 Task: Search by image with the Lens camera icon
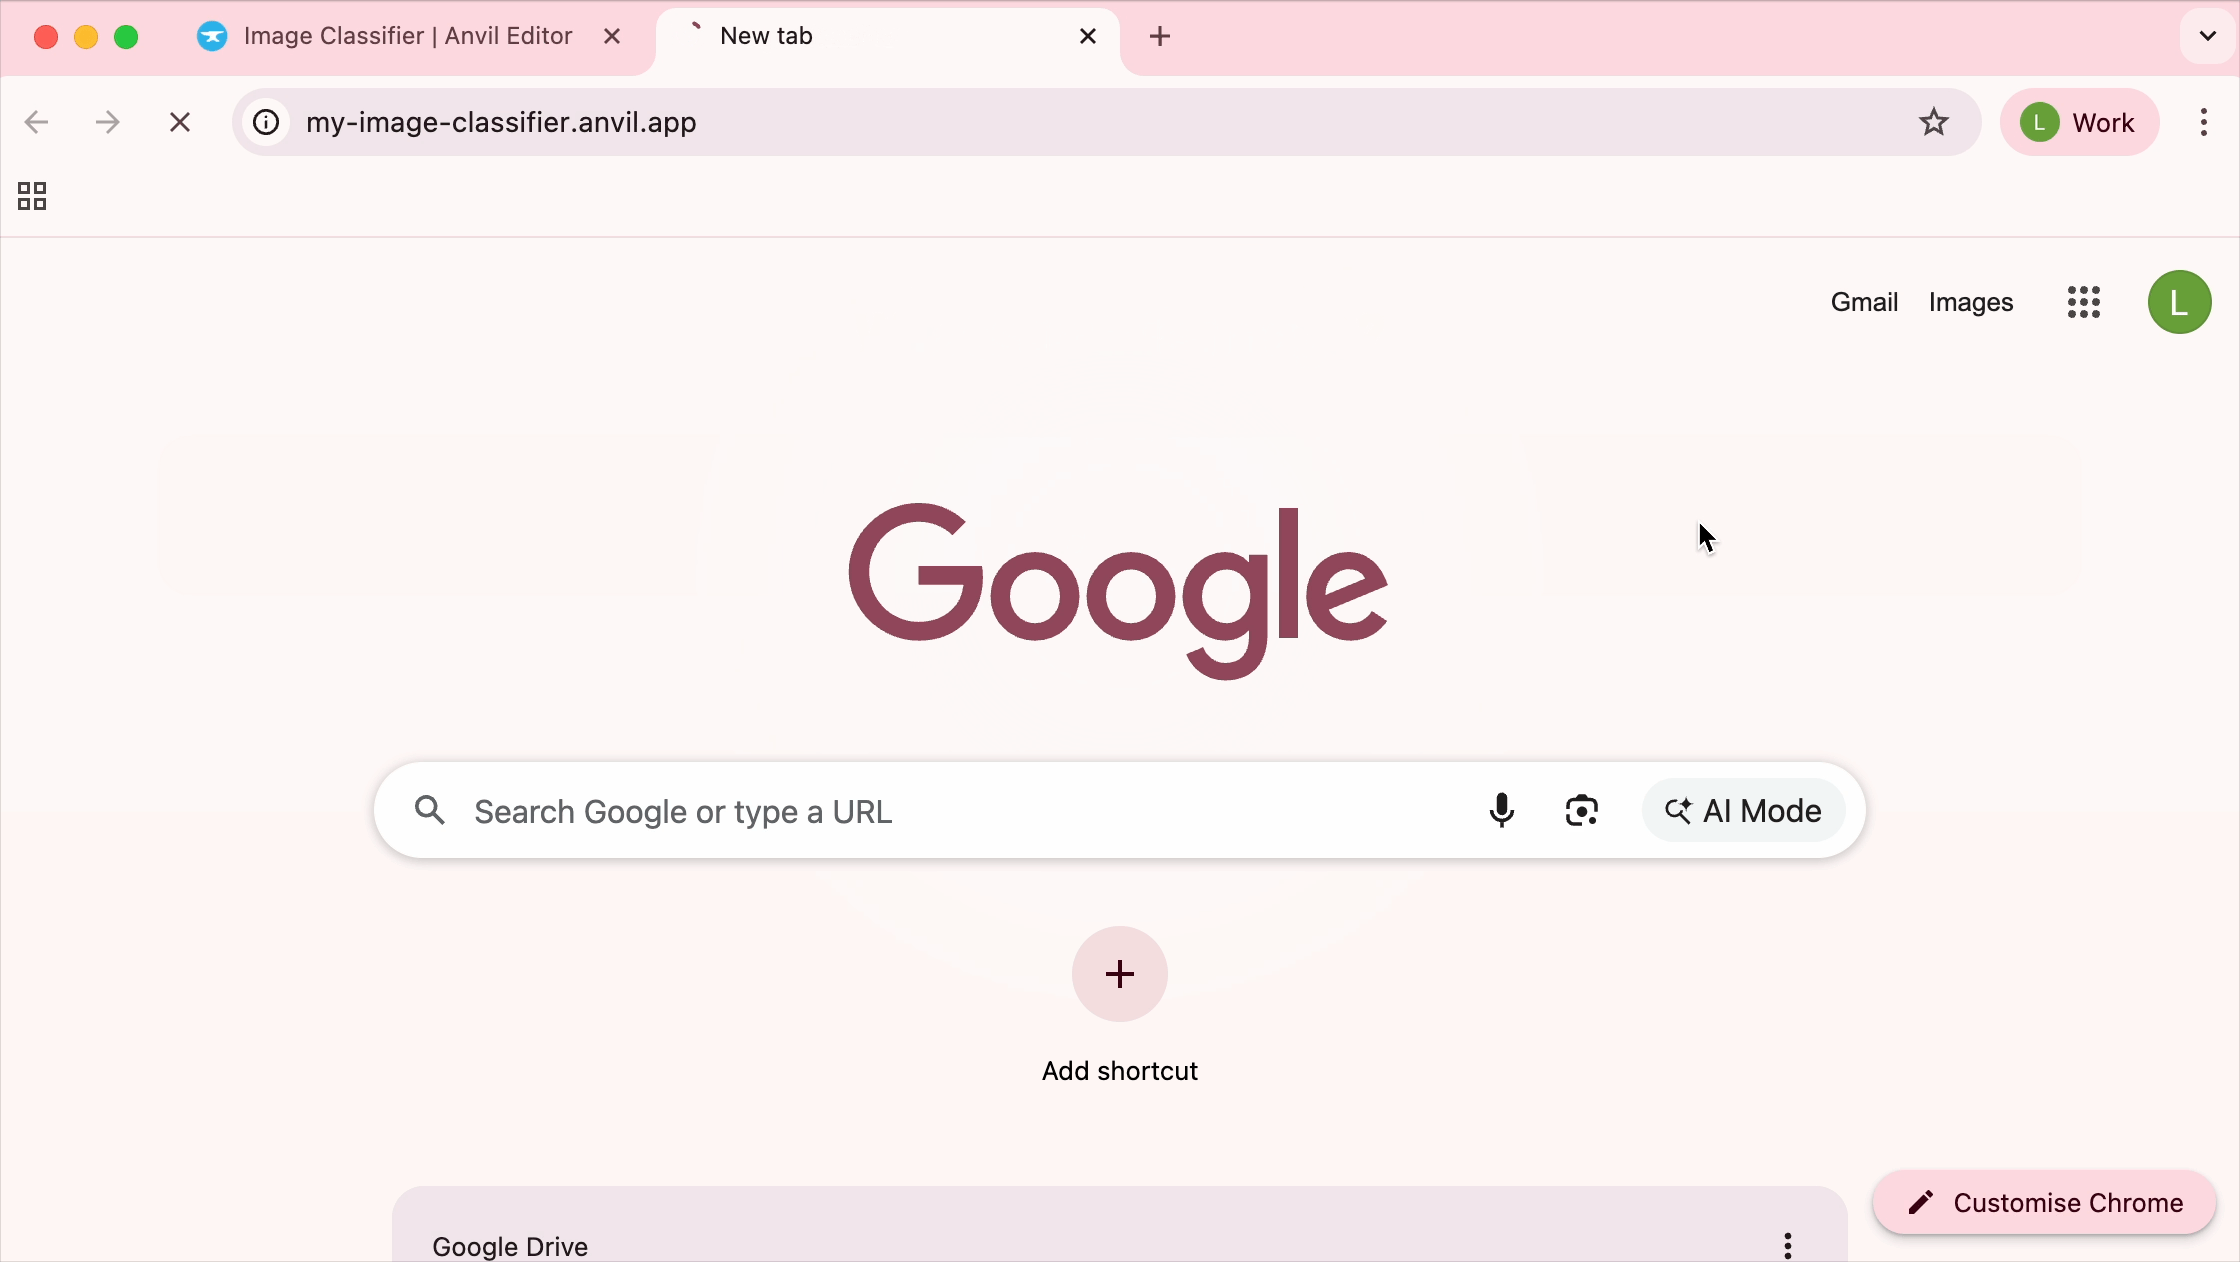[1581, 810]
